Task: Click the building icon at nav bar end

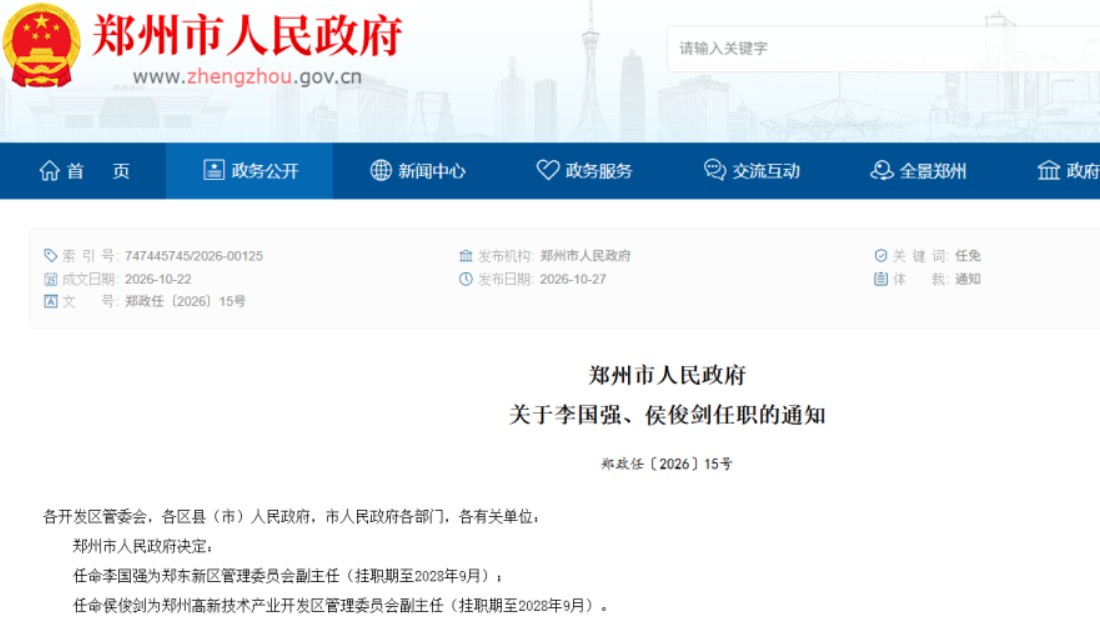Action: pyautogui.click(x=1049, y=170)
